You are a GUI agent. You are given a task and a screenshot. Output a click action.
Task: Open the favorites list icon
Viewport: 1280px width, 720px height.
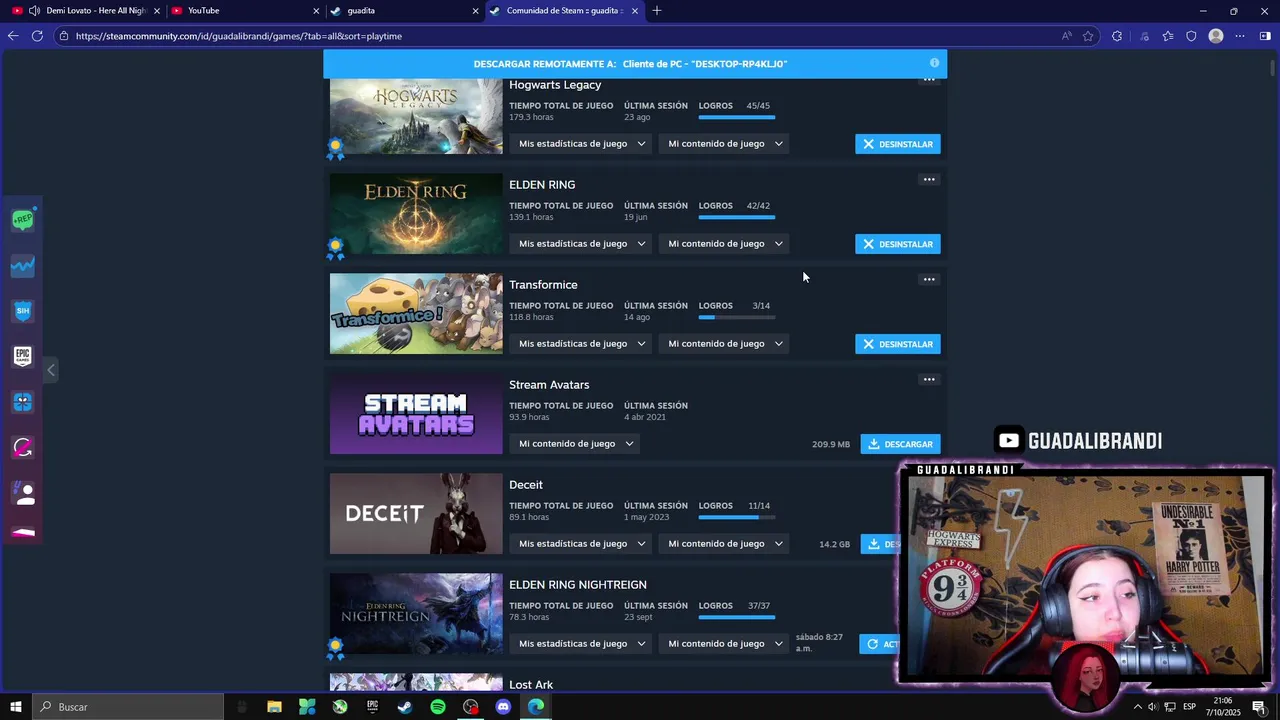[x=1168, y=36]
